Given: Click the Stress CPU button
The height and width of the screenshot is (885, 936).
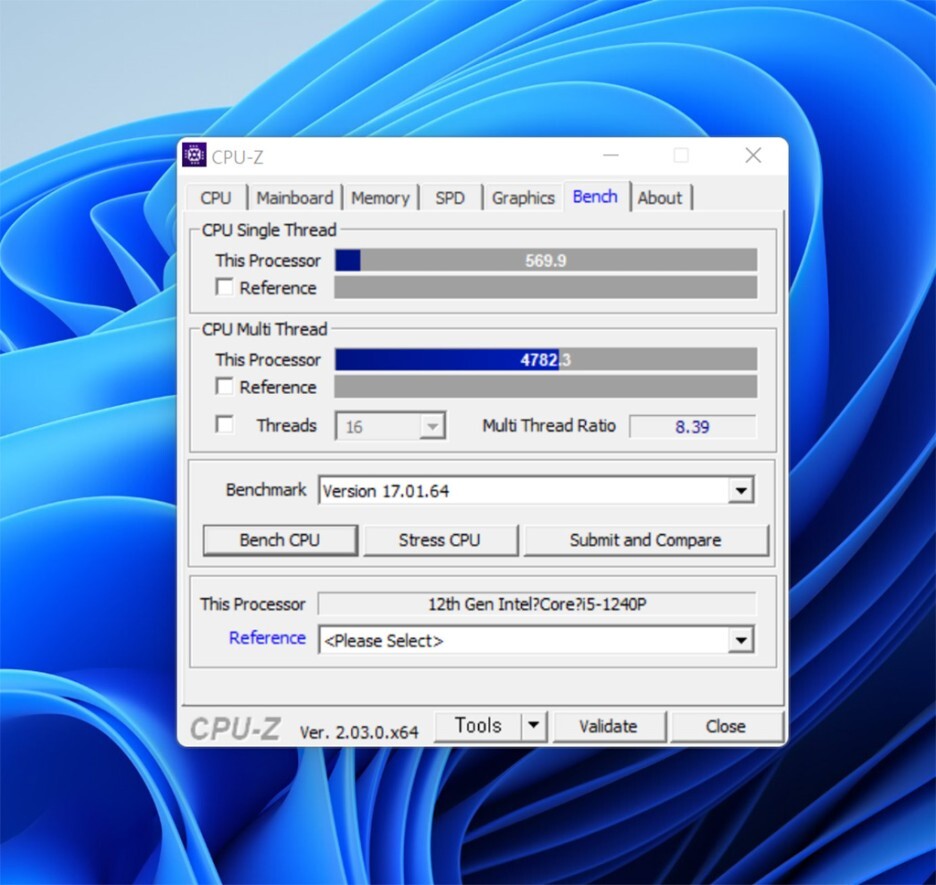Looking at the screenshot, I should coord(440,540).
